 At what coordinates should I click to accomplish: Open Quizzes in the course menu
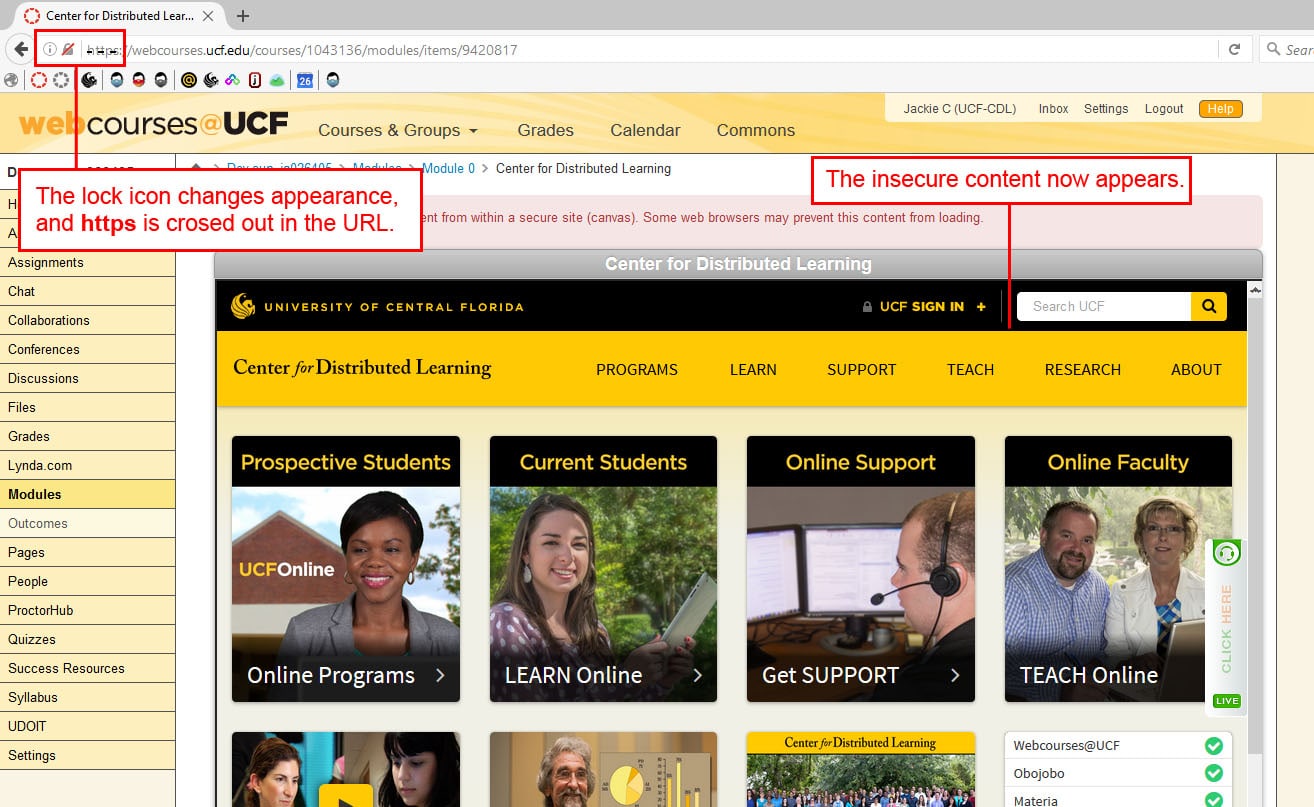87,640
